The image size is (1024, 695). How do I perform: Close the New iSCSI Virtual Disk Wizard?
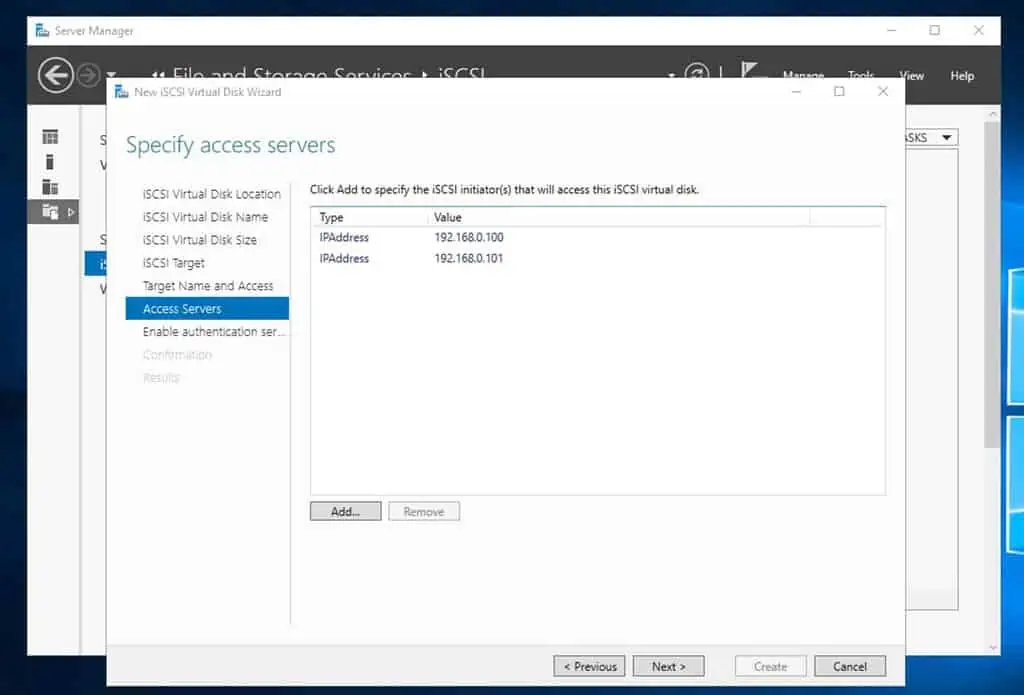[882, 91]
